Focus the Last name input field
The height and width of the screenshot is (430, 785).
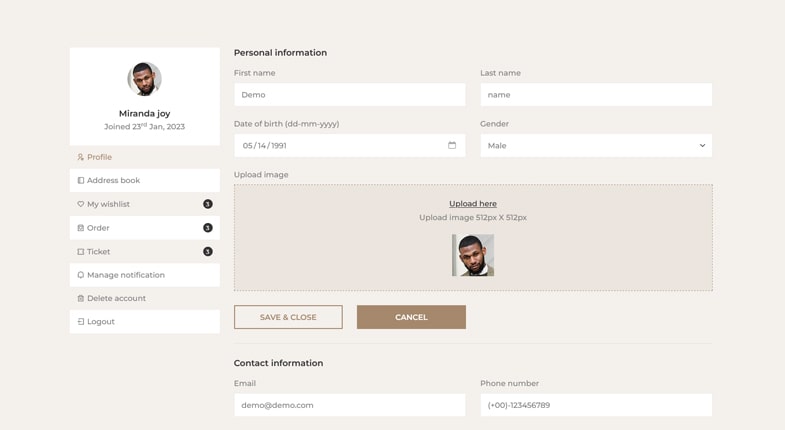[x=596, y=95]
